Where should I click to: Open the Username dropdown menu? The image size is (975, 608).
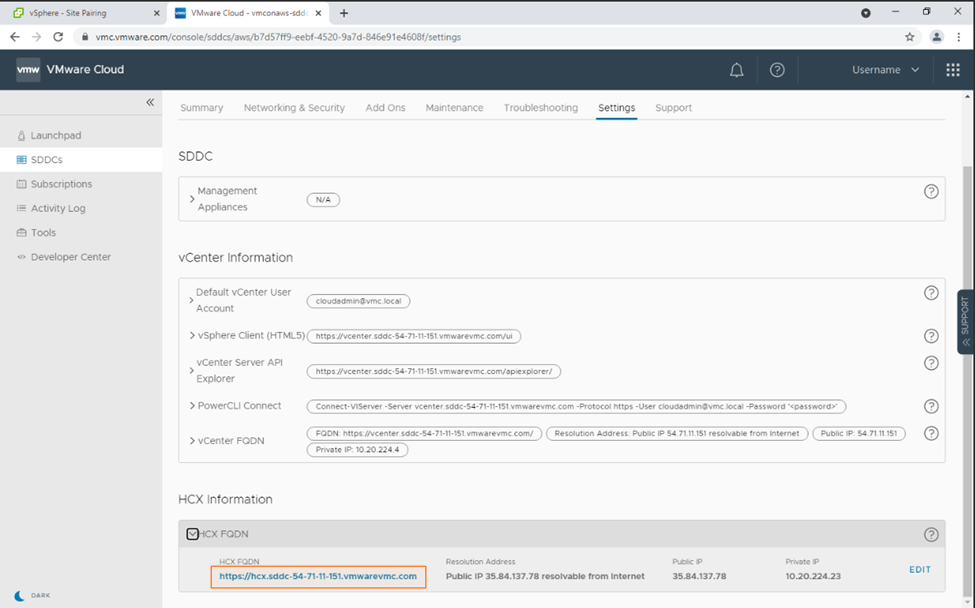[885, 70]
